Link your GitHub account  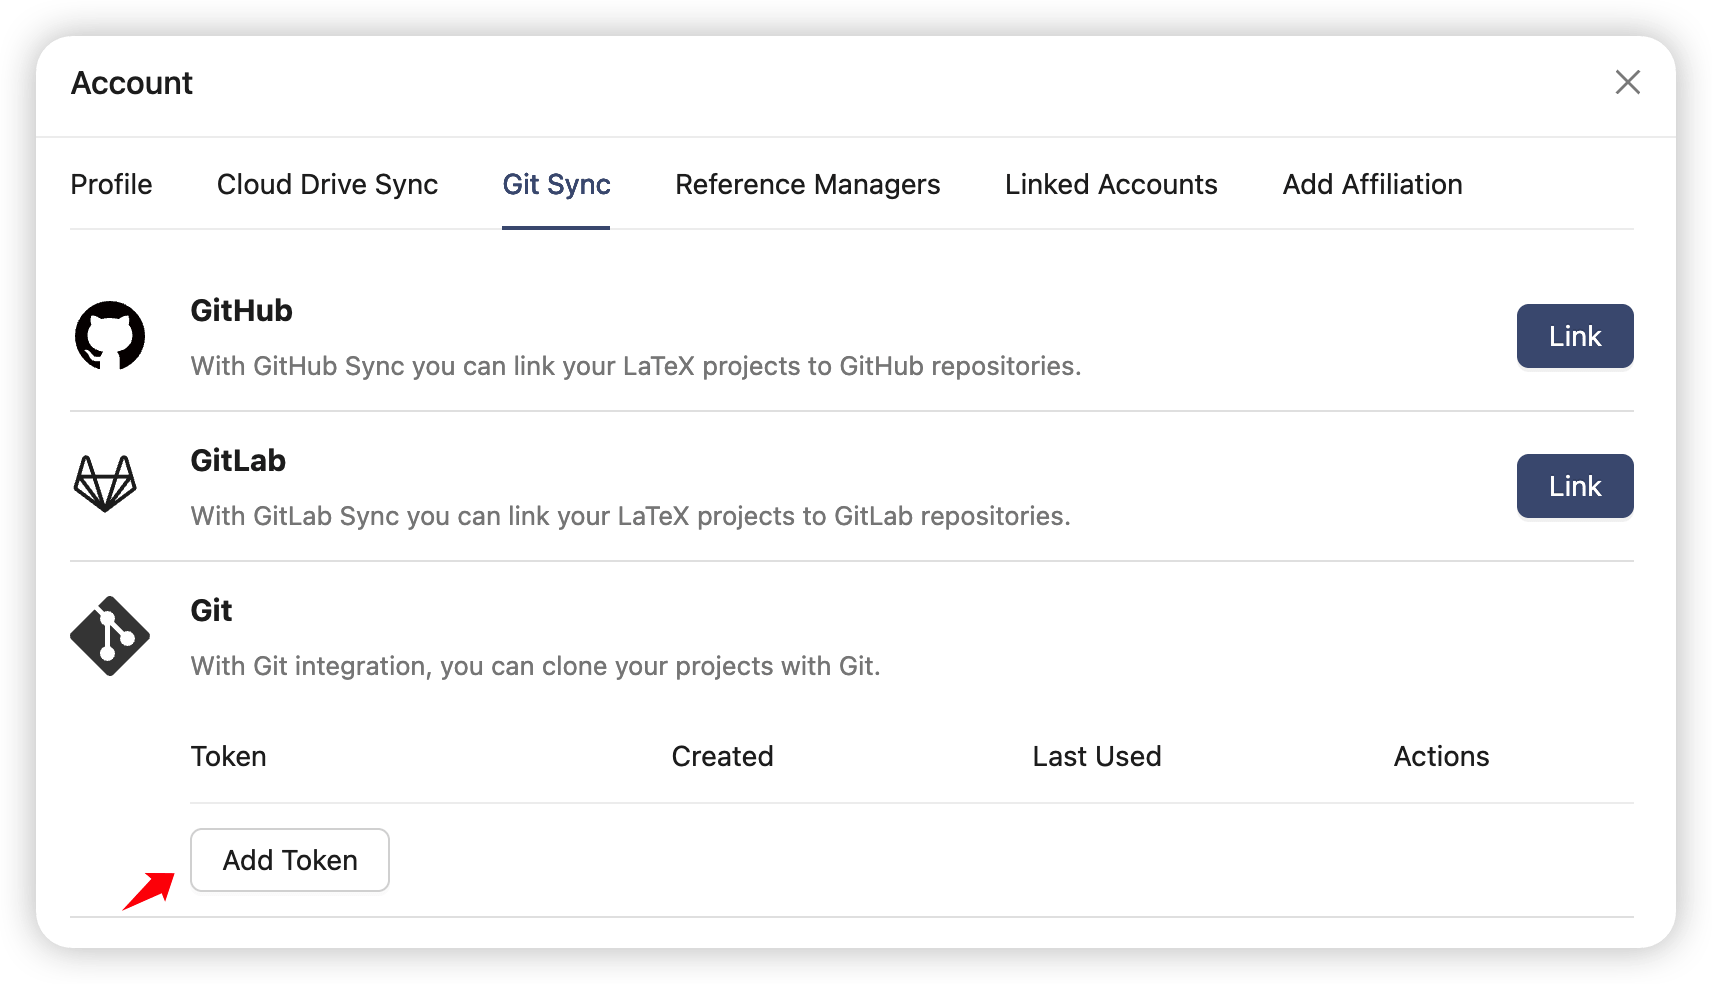(1575, 336)
